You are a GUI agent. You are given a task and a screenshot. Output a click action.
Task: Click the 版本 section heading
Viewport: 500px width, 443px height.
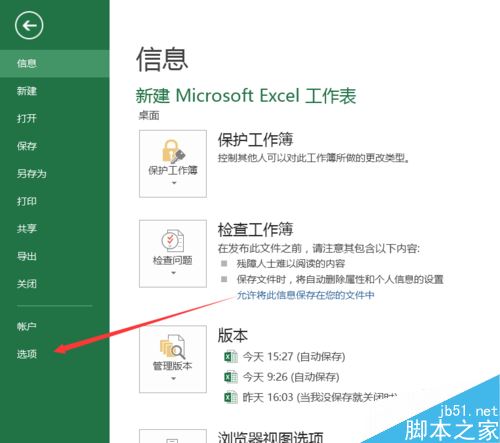pyautogui.click(x=233, y=335)
